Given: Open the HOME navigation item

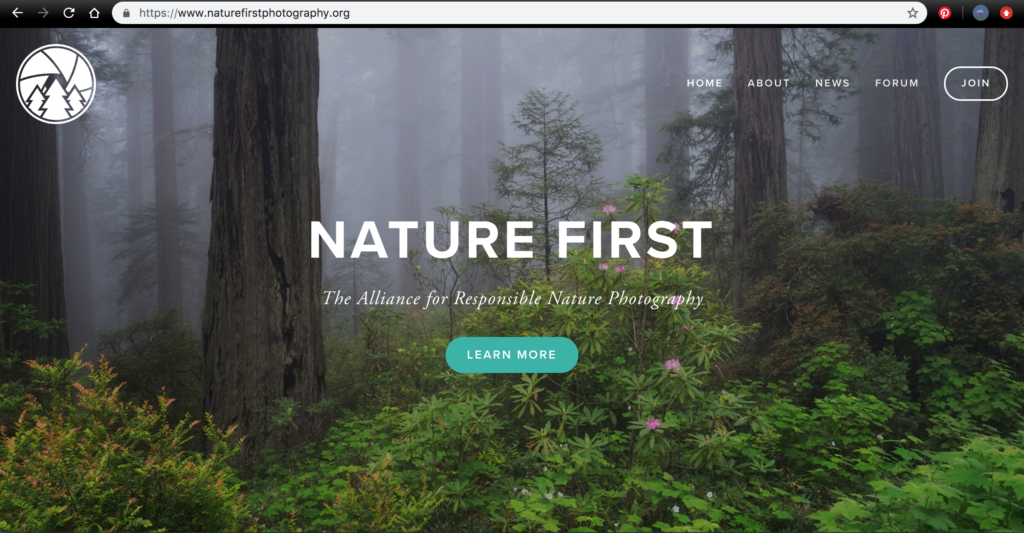Looking at the screenshot, I should (x=704, y=83).
